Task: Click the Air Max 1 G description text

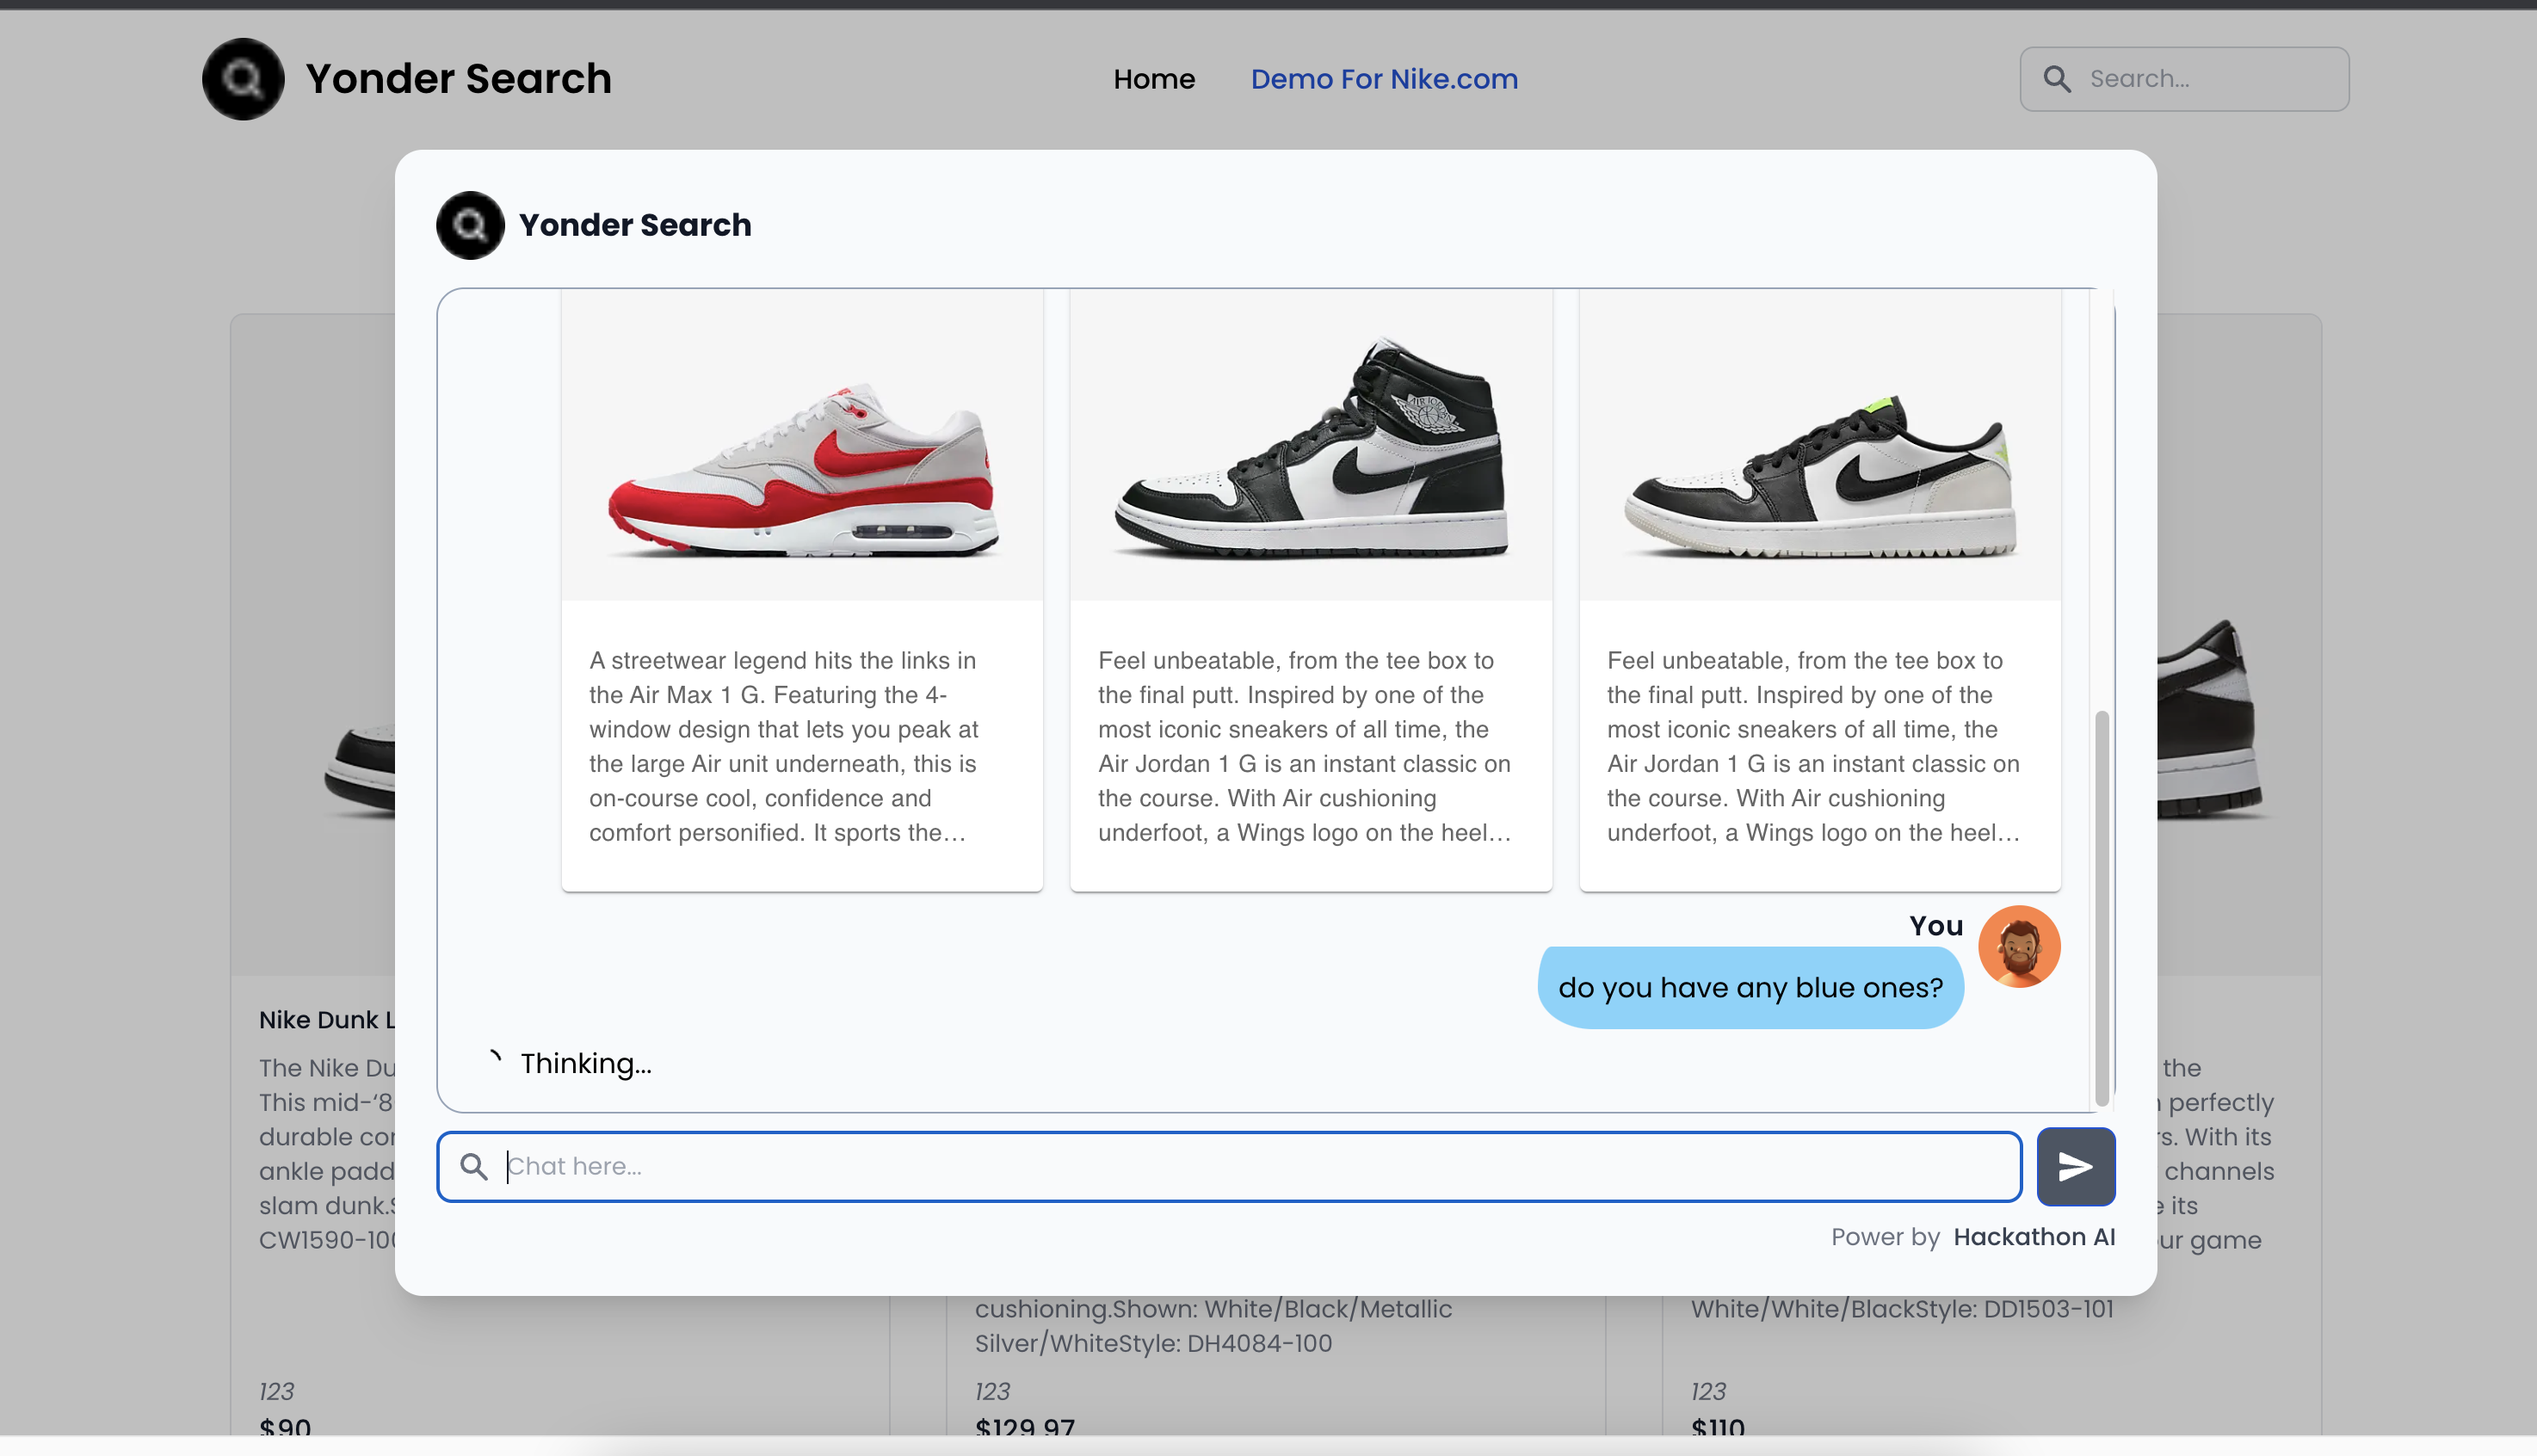Action: pos(784,746)
